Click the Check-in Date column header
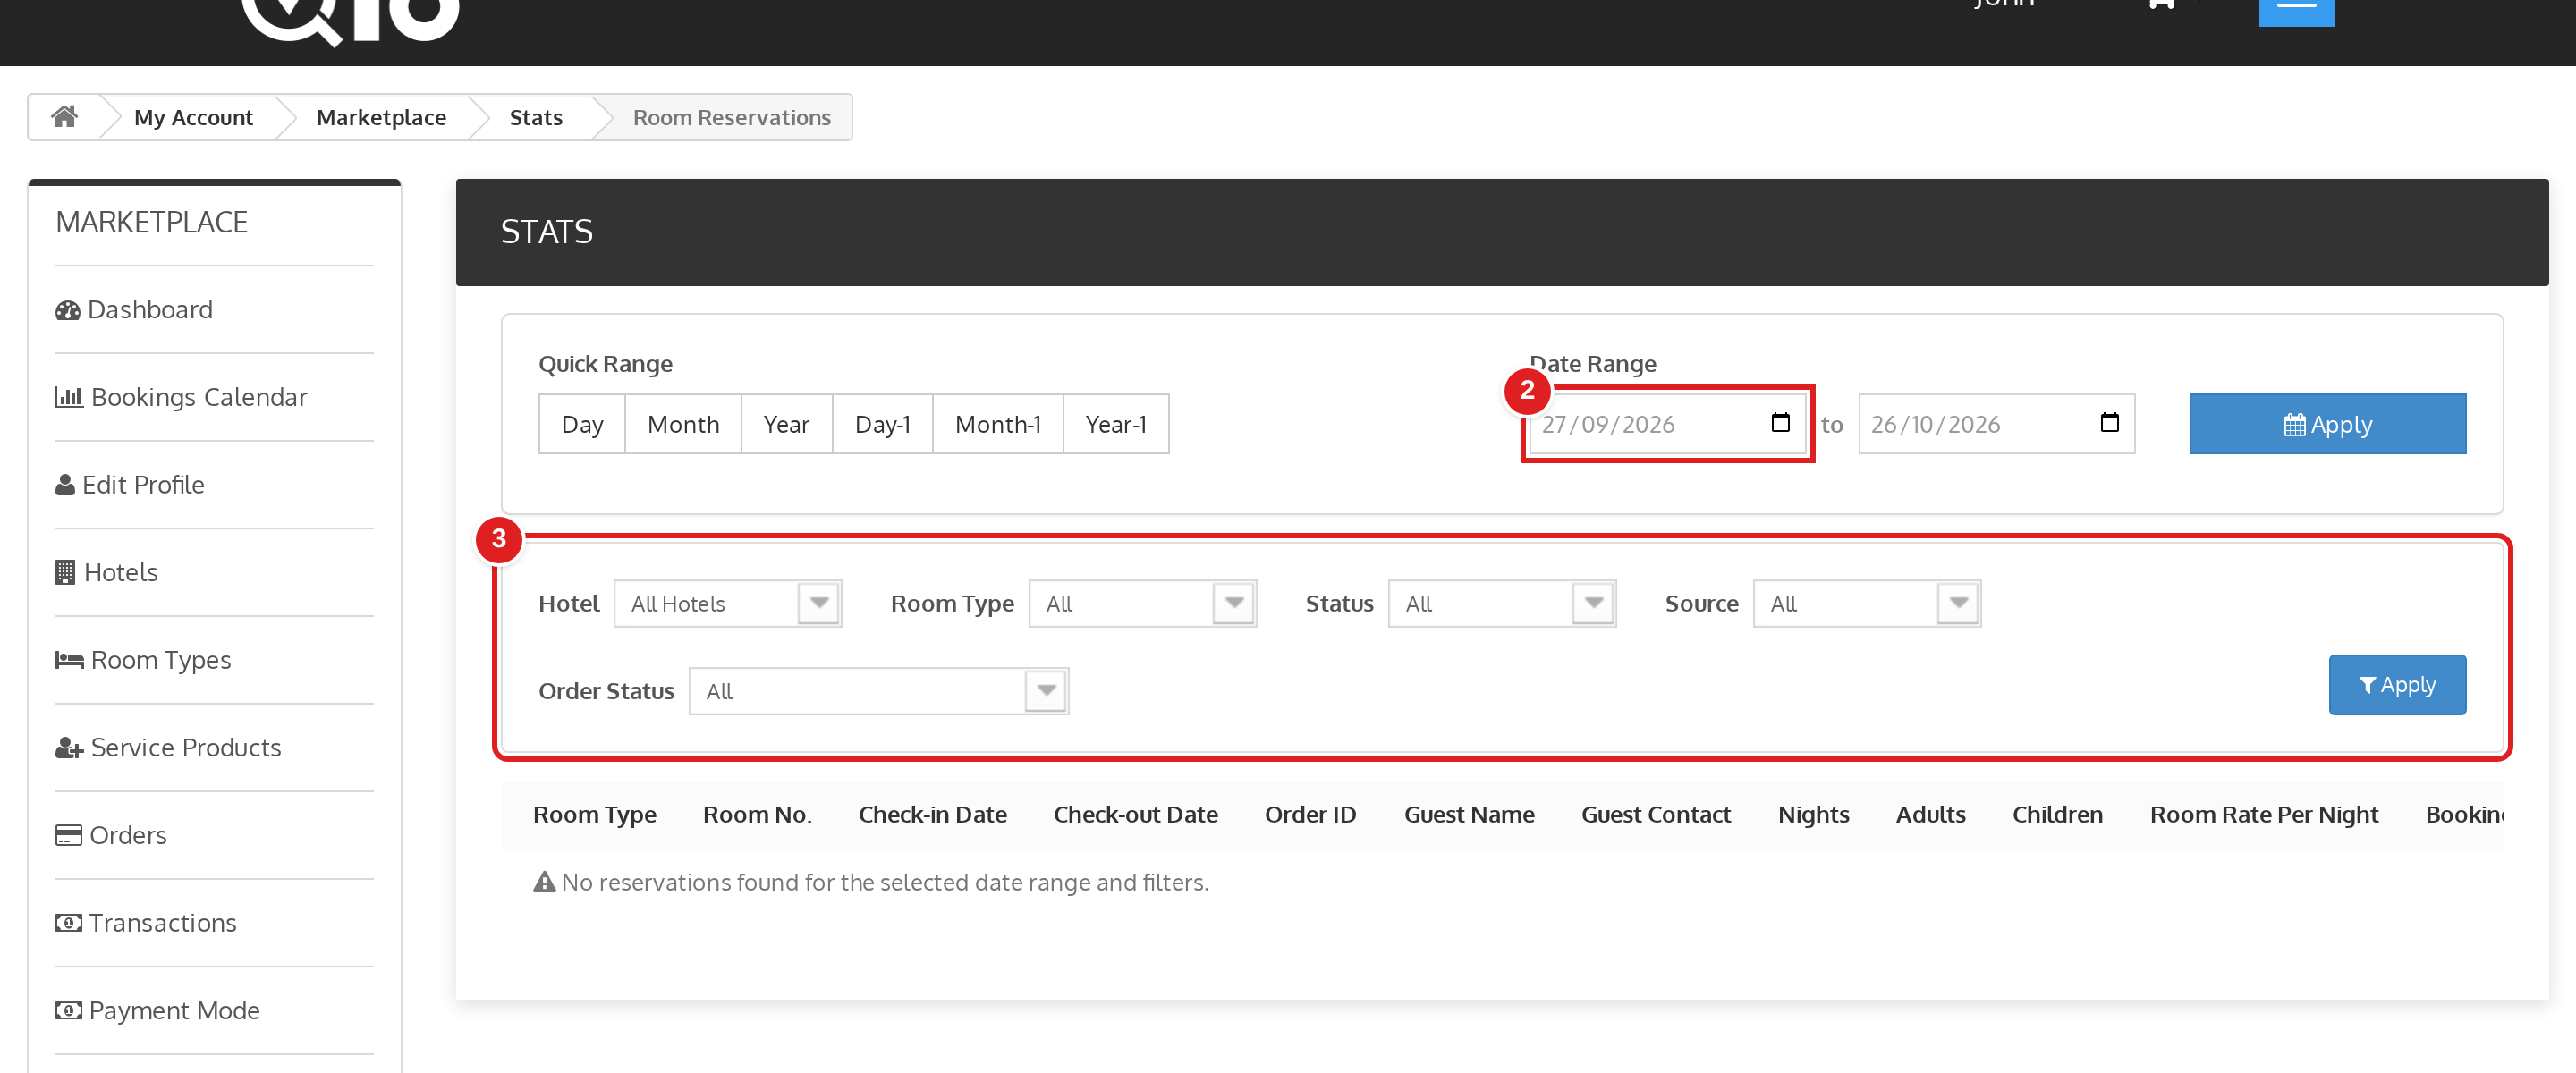 (932, 815)
